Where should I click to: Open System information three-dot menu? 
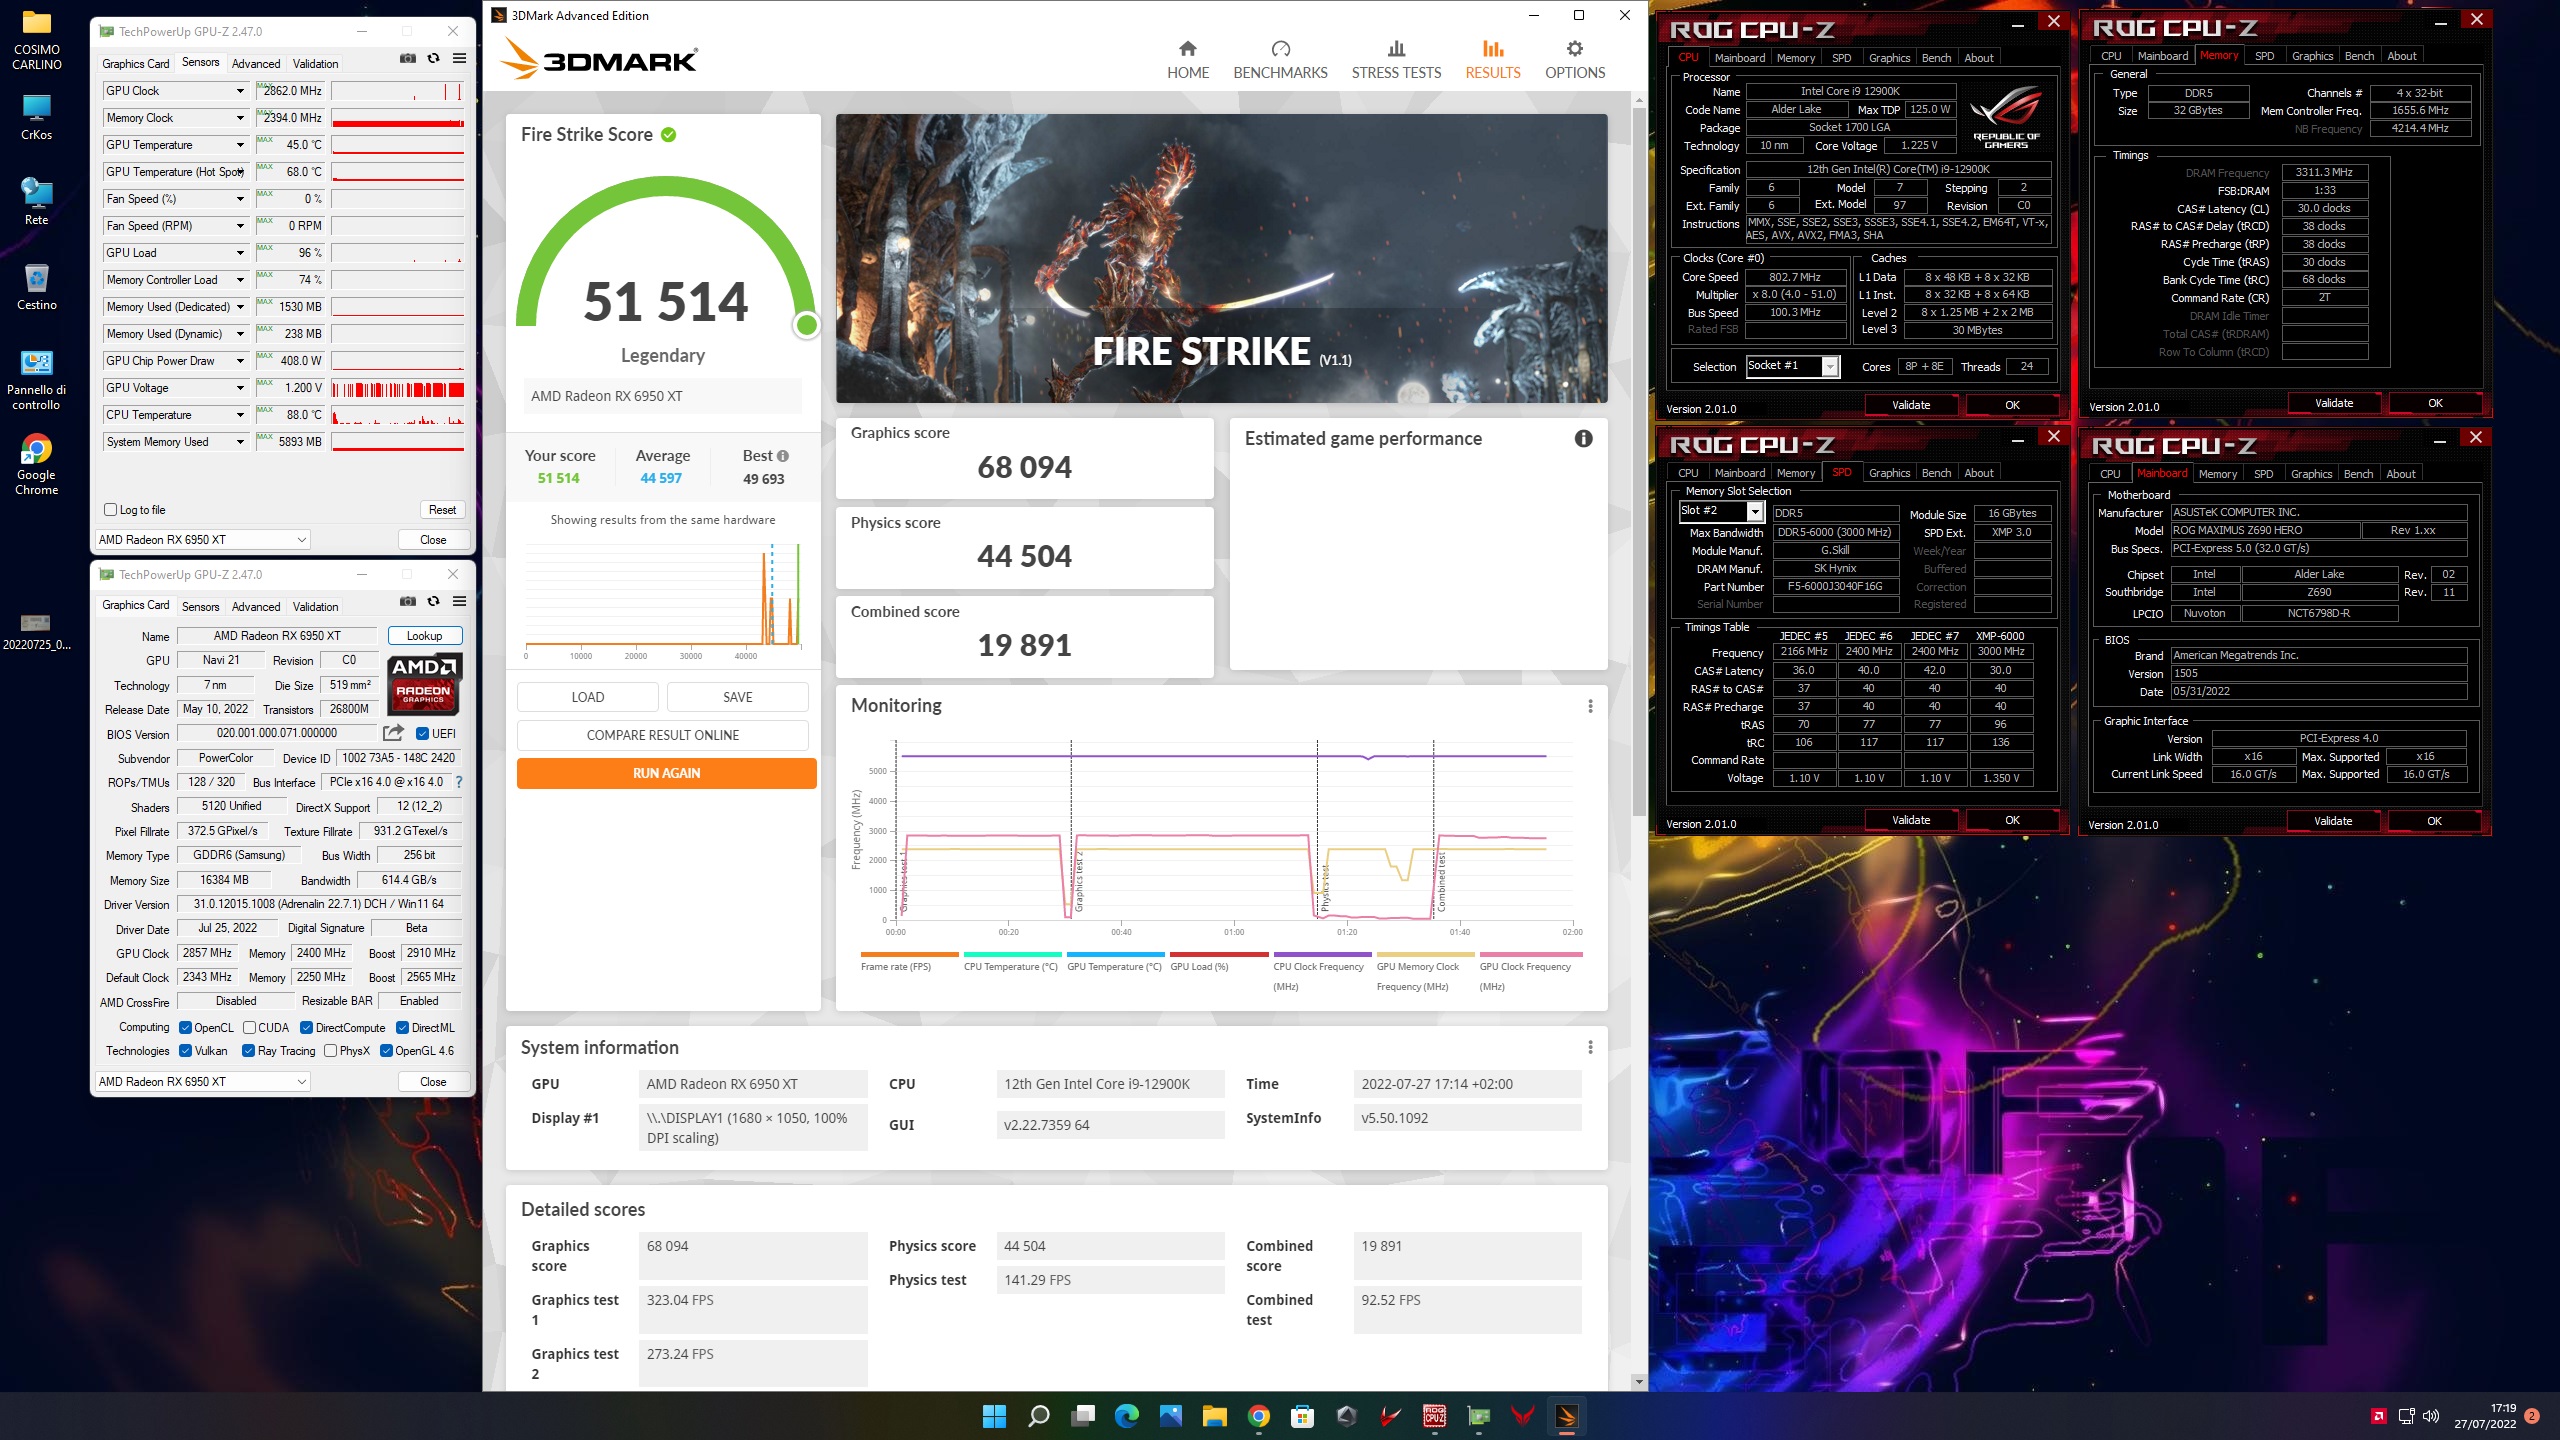point(1590,1047)
